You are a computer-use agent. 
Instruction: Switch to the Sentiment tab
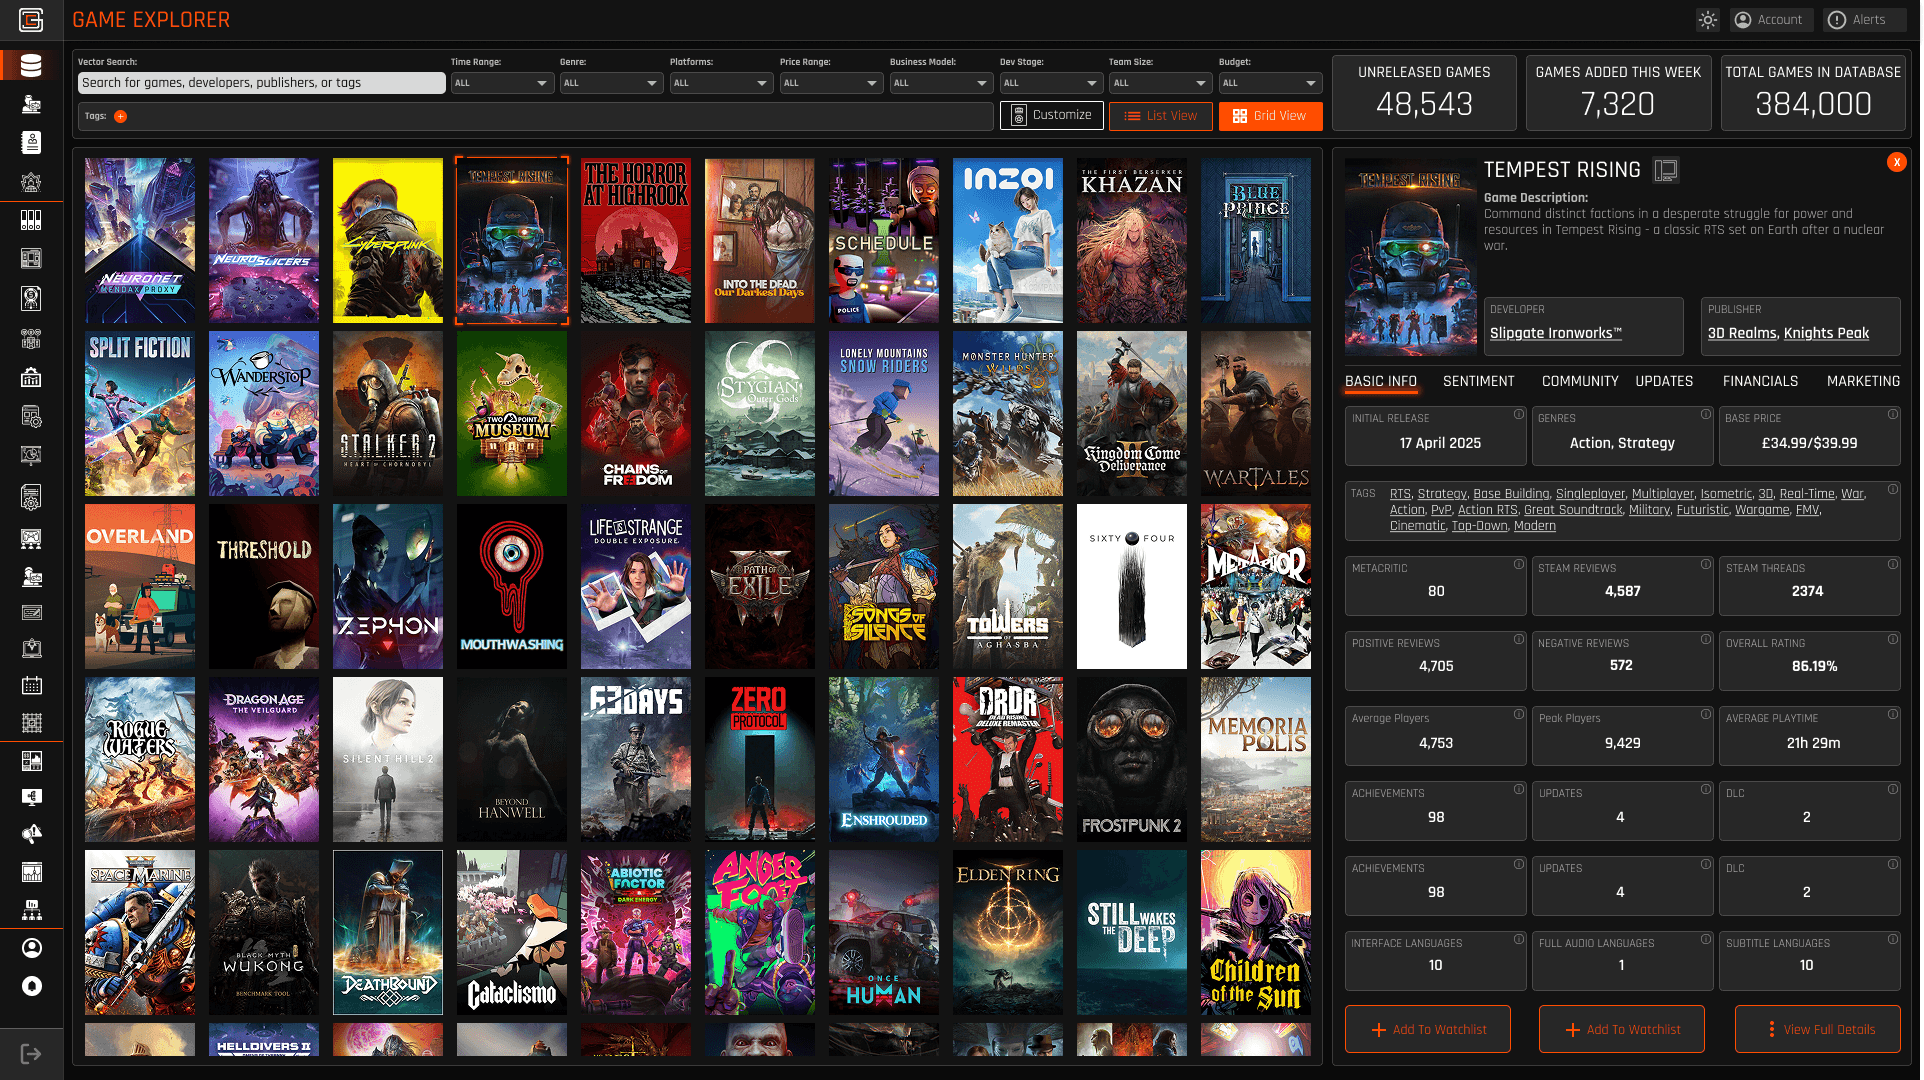[1478, 381]
